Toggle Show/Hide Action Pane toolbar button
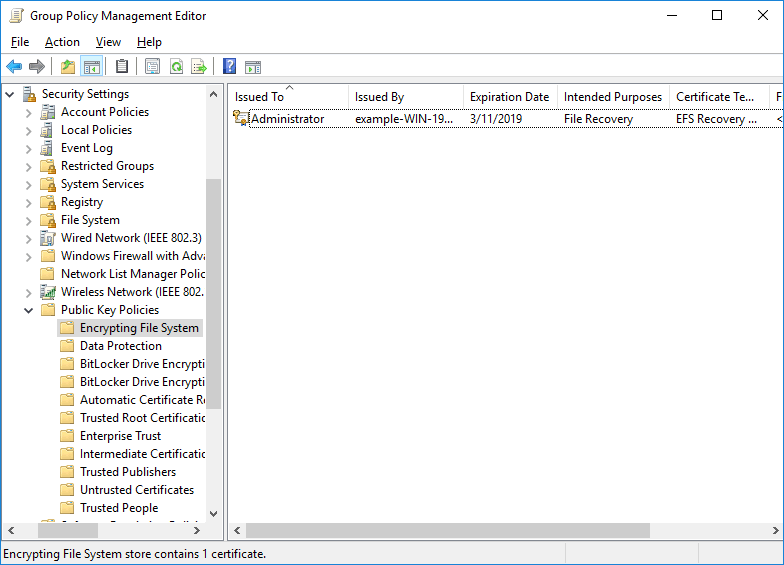This screenshot has width=784, height=565. (x=253, y=66)
